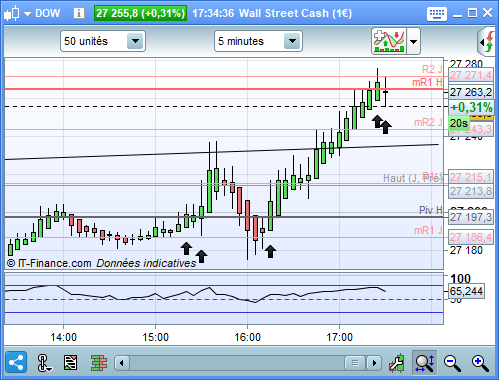Screen dimensions: 499x380
Task: Click the zoom out magnifier
Action: [x=452, y=363]
